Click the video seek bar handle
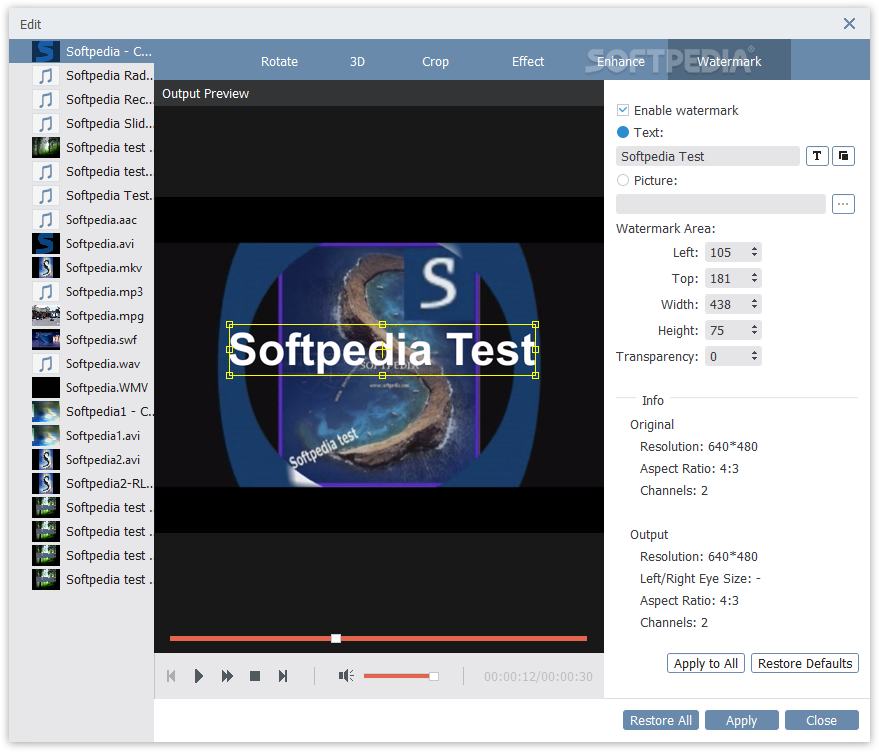This screenshot has height=752, width=879. tap(336, 639)
